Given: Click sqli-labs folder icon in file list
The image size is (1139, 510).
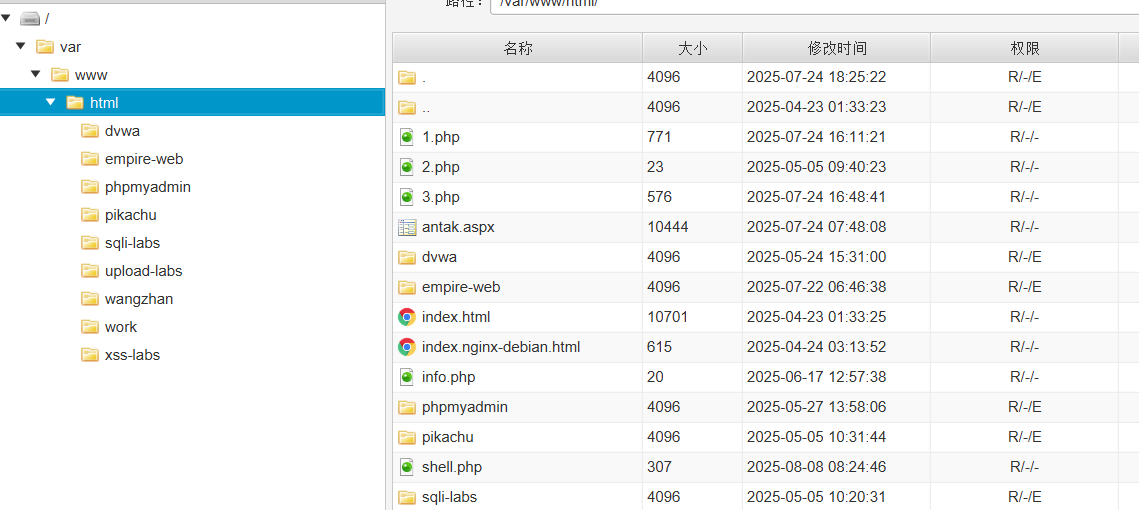Looking at the screenshot, I should (407, 497).
